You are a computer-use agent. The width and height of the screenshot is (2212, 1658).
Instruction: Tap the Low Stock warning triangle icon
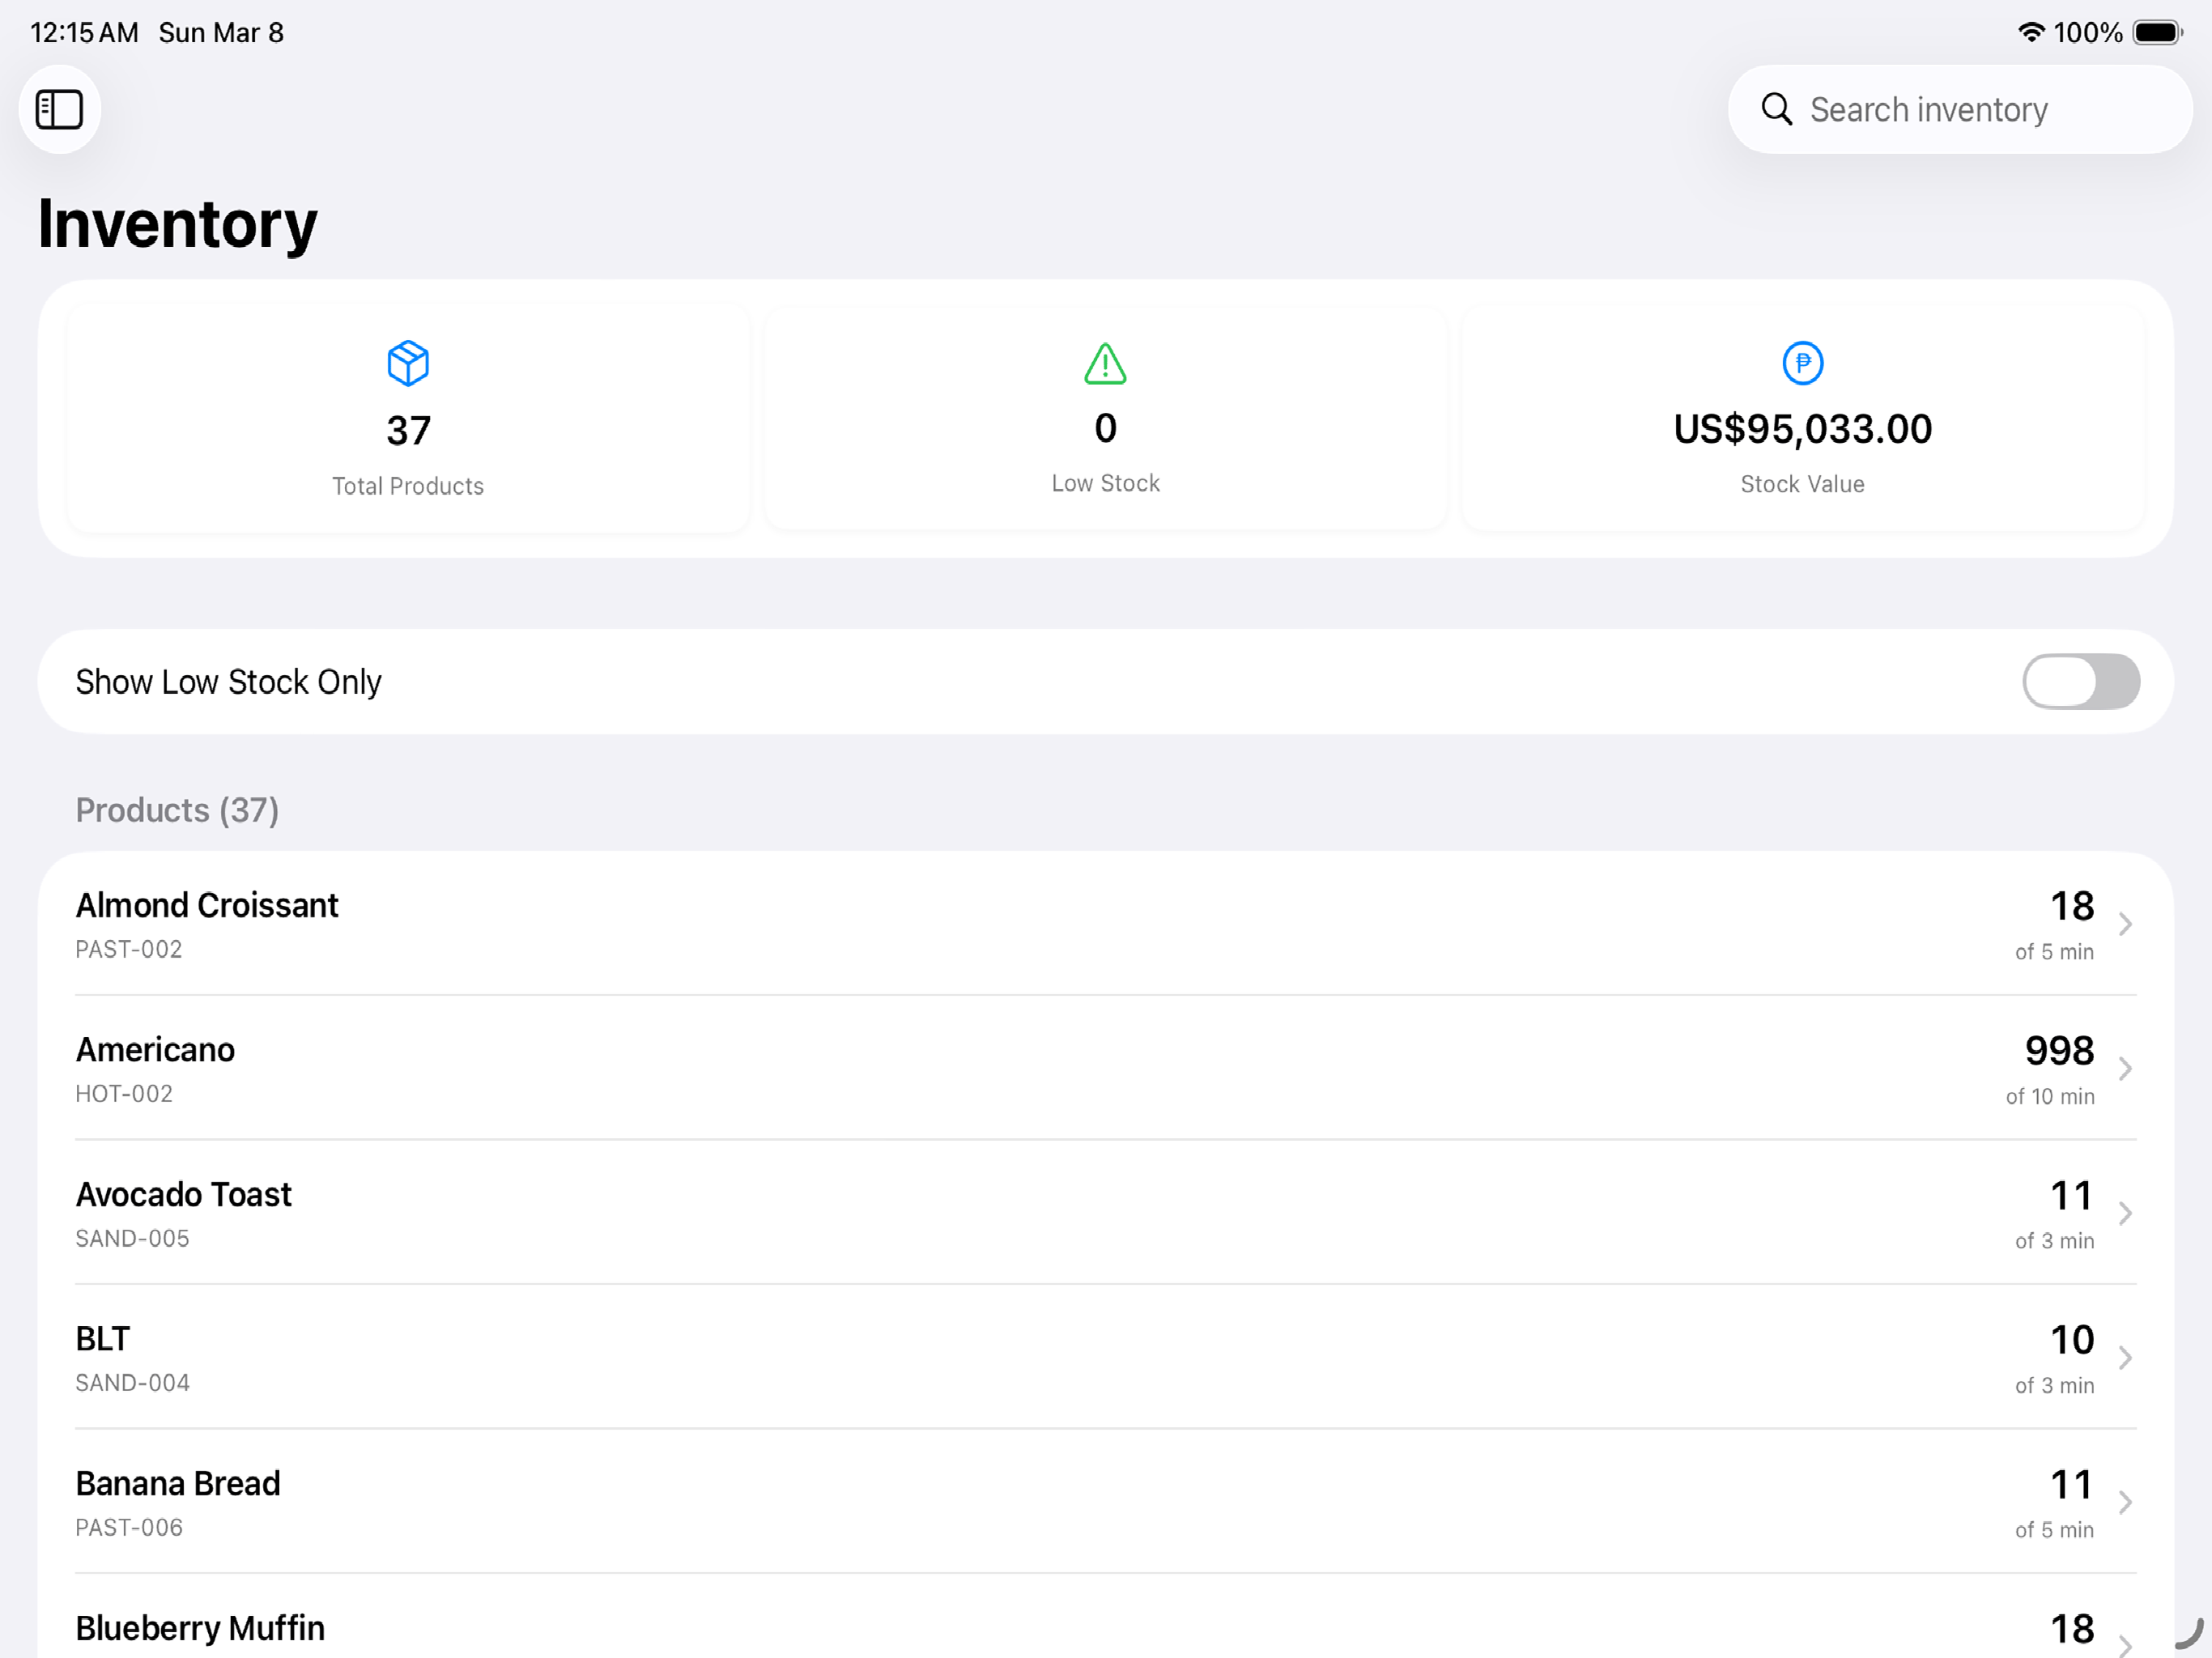coord(1105,363)
